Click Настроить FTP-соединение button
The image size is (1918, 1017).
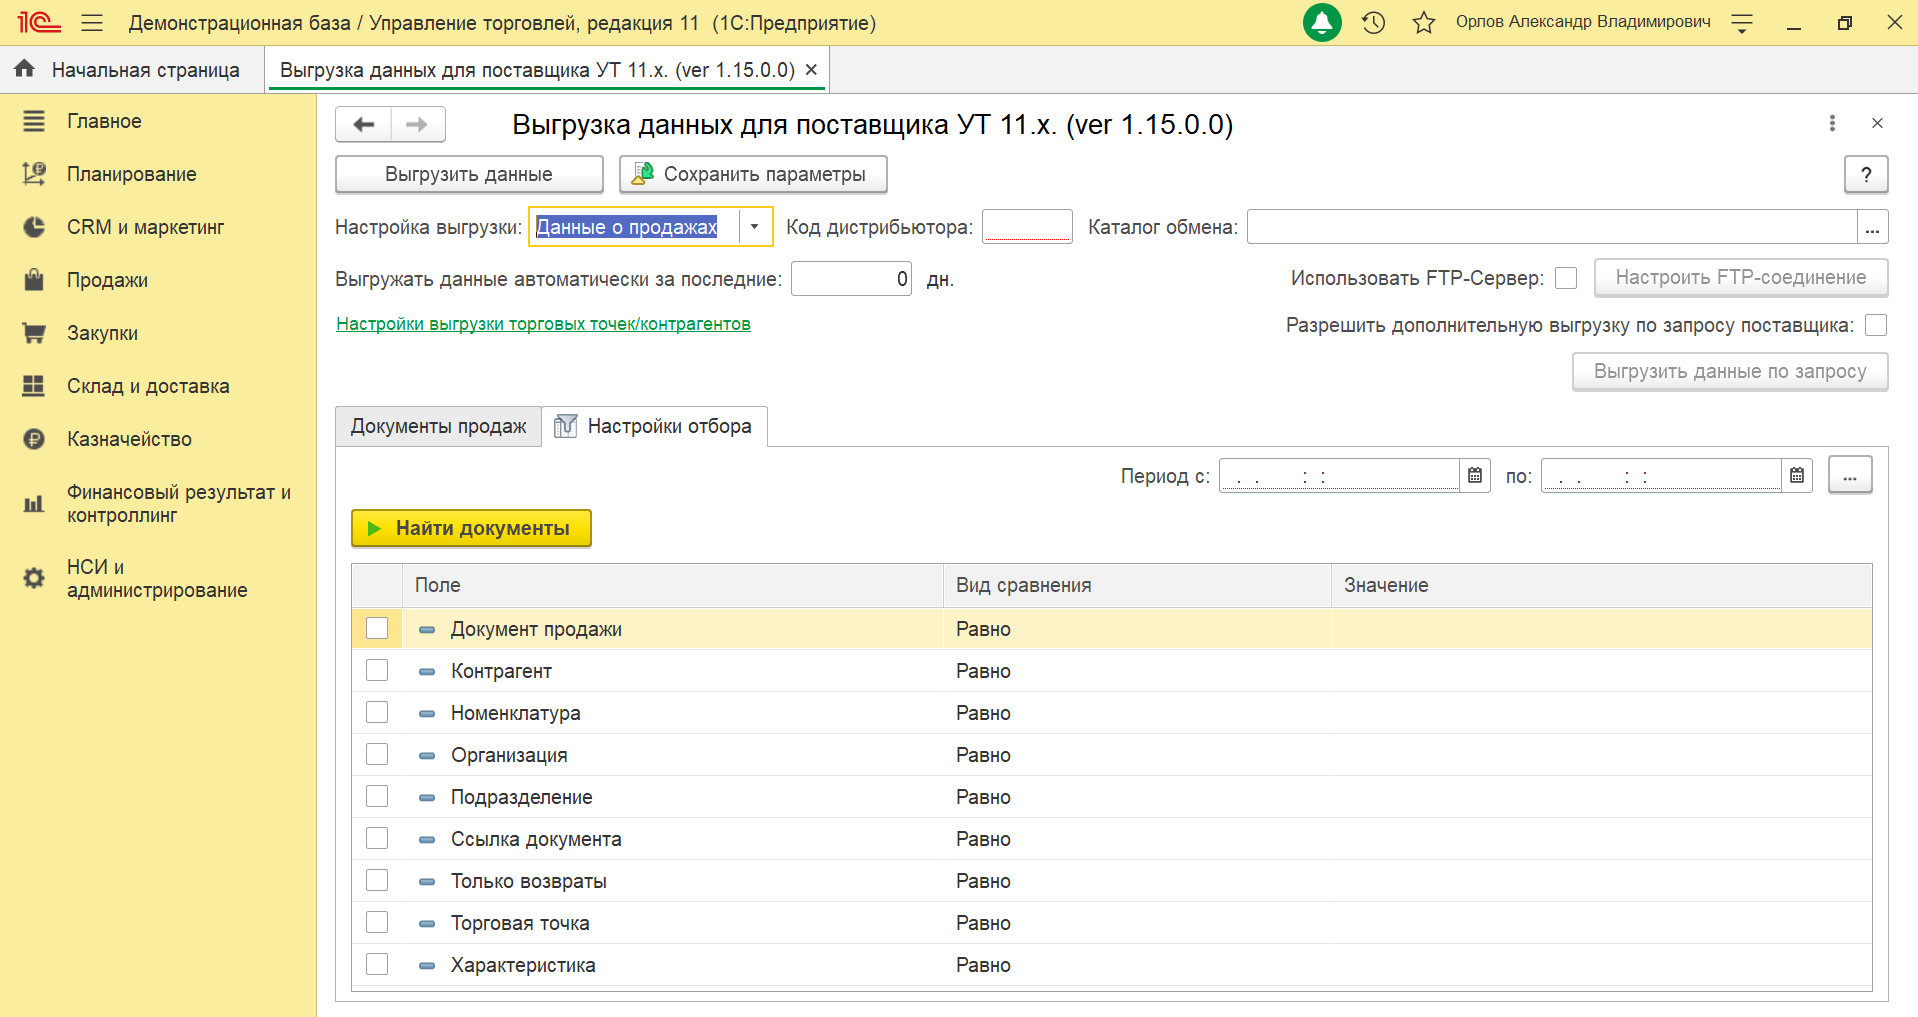coord(1741,278)
